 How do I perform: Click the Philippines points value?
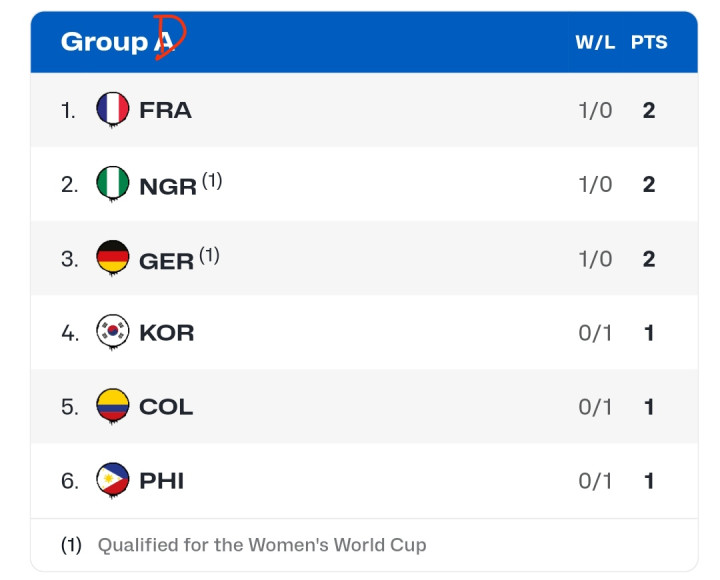tap(649, 481)
